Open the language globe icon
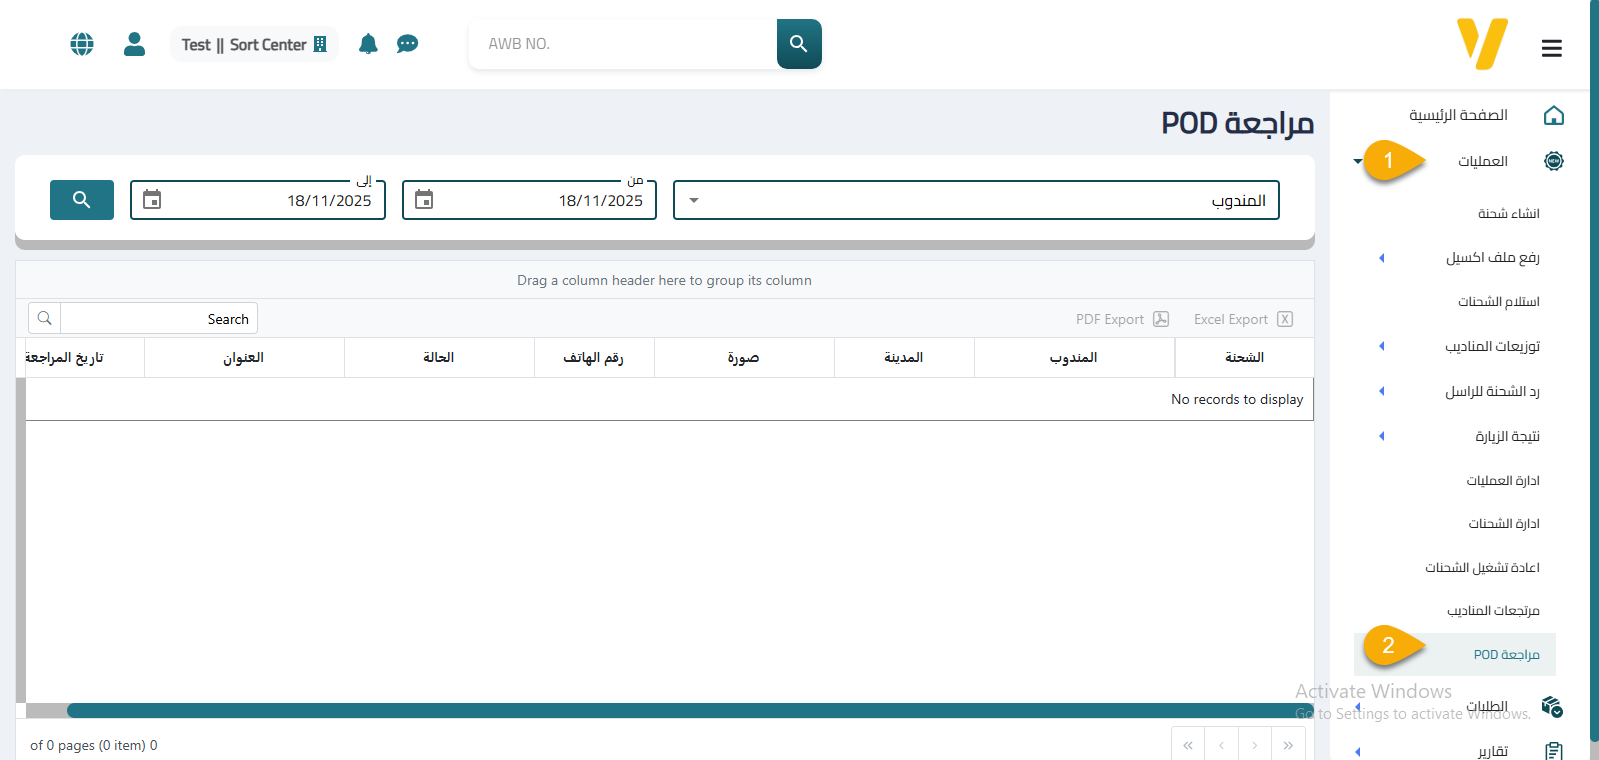This screenshot has width=1599, height=760. point(82,44)
